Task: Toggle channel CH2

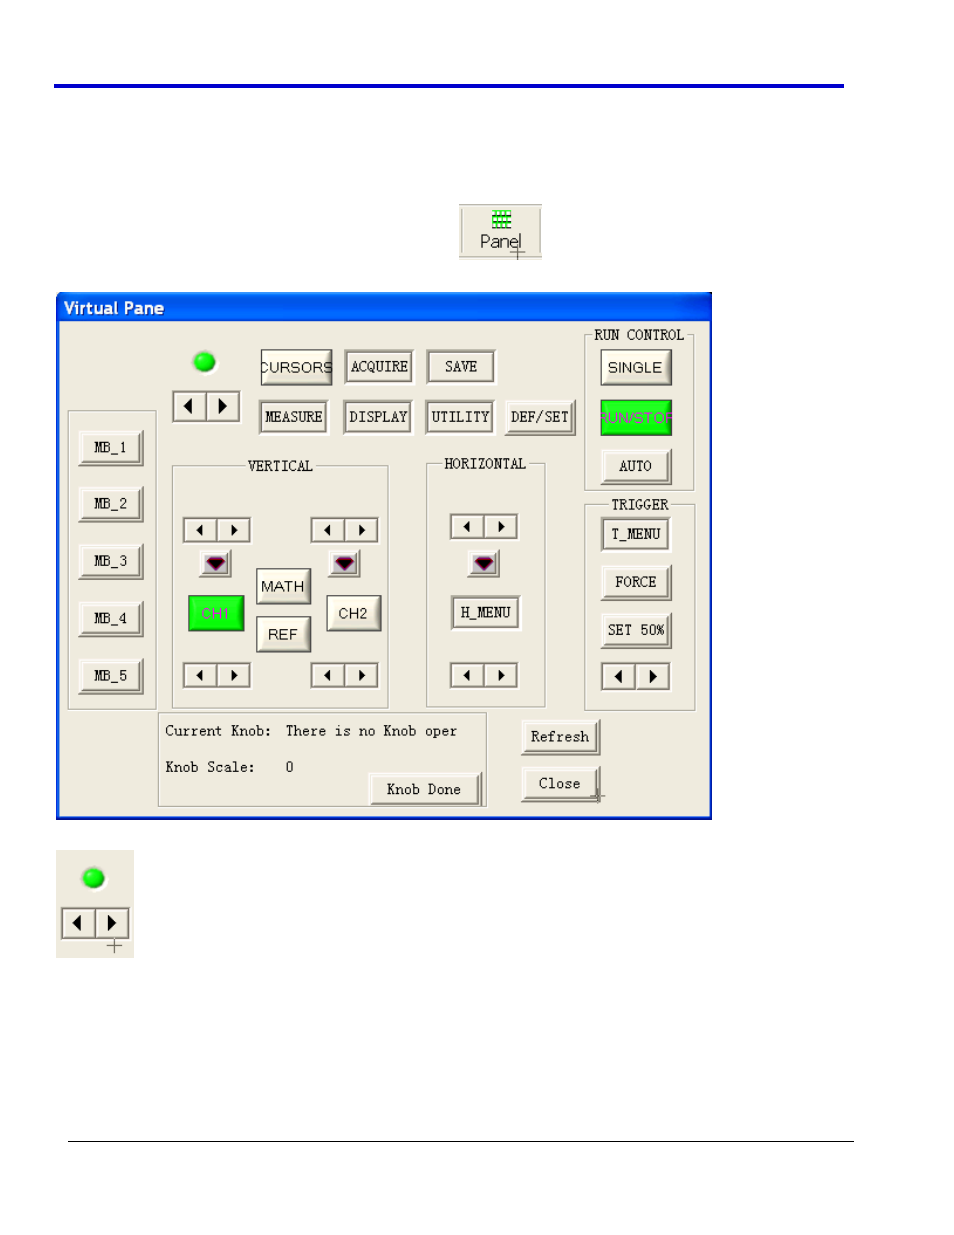Action: click(x=354, y=613)
